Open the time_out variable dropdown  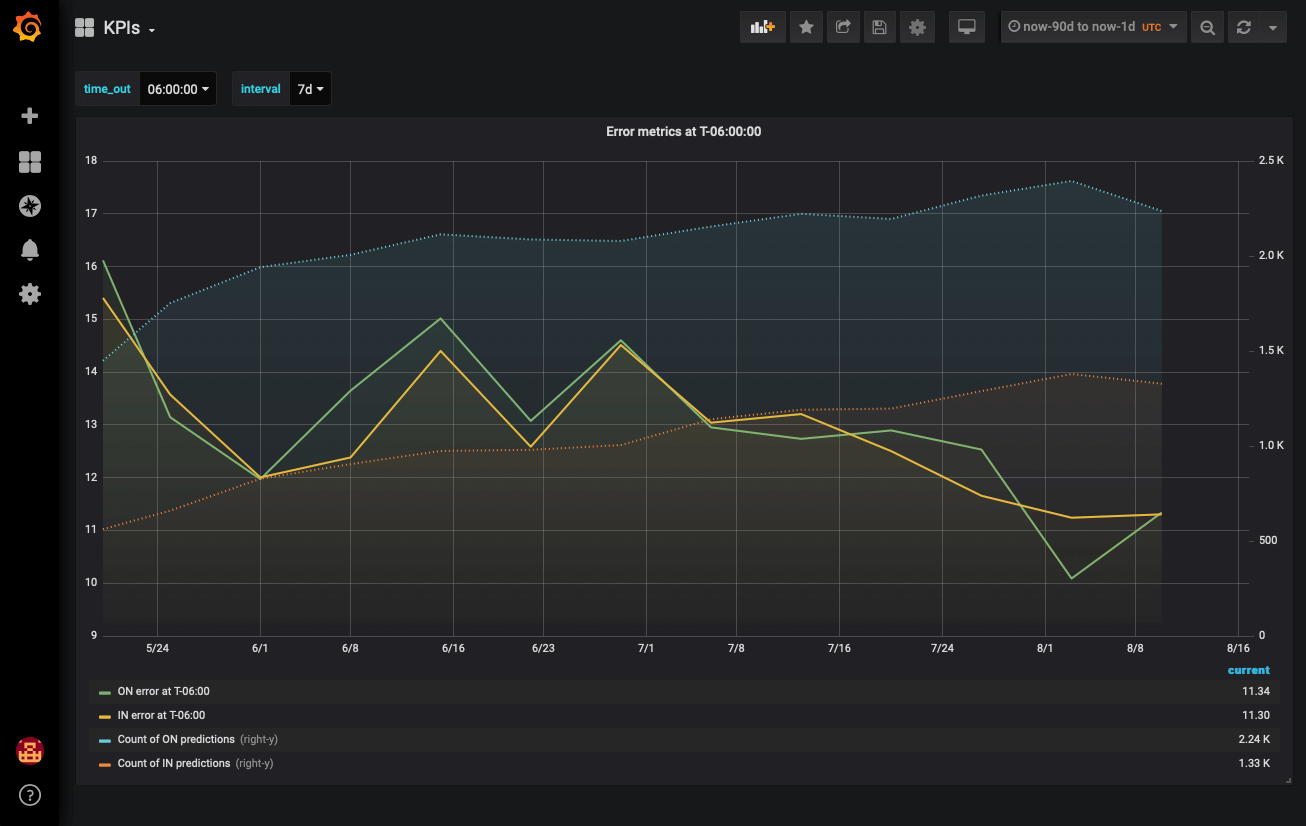[178, 88]
